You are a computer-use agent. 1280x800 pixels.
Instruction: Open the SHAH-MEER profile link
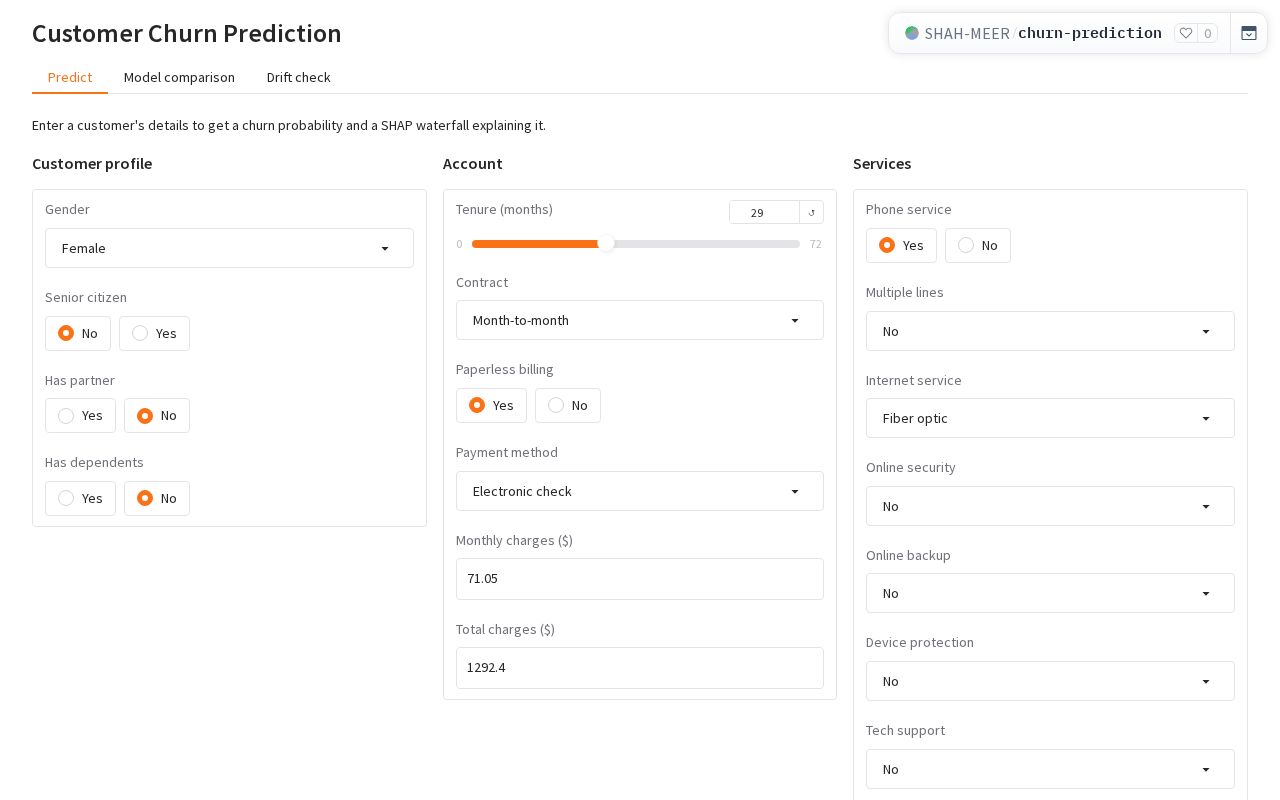(967, 33)
